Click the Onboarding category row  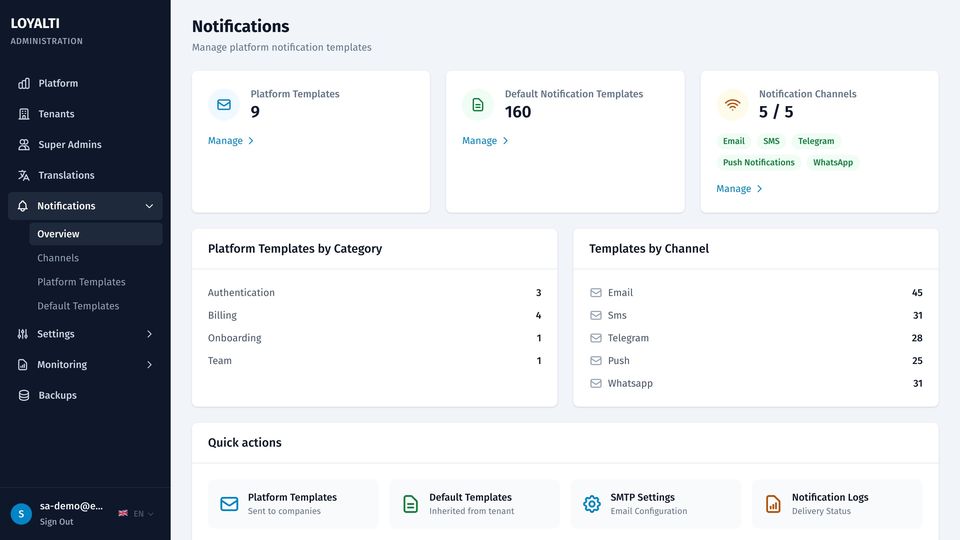pyautogui.click(x=375, y=338)
